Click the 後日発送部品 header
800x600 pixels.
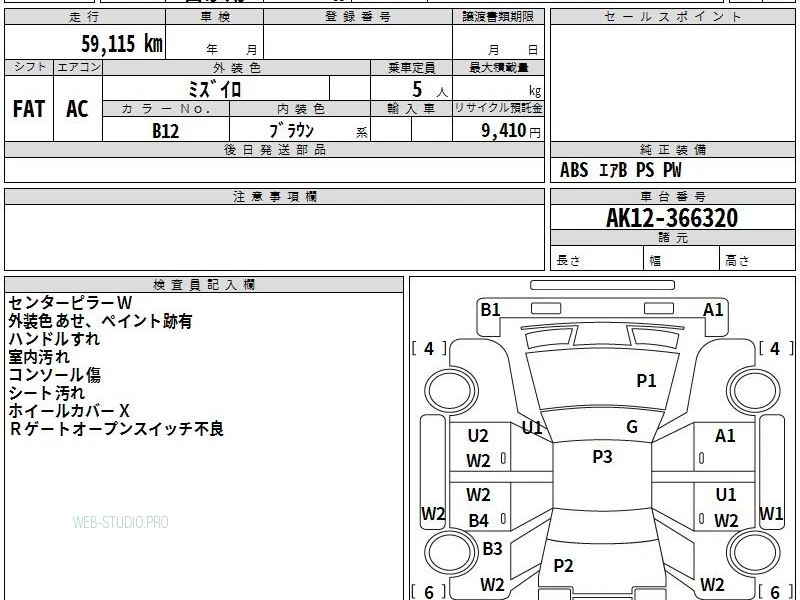coord(274,149)
